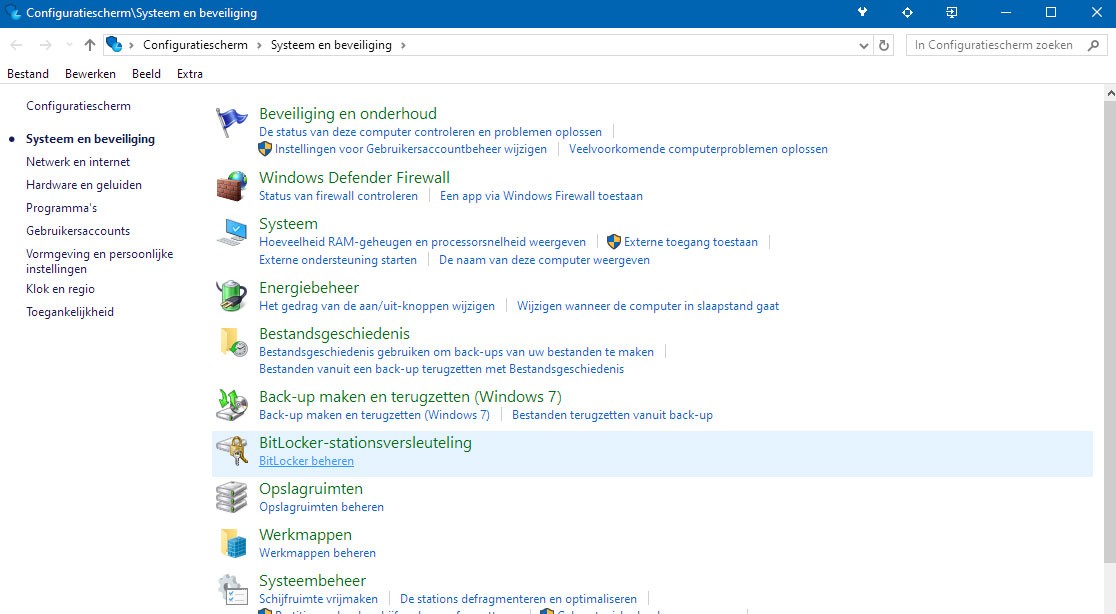The height and width of the screenshot is (614, 1116).
Task: Click the vertical scrollbar thumb
Action: point(1110,331)
